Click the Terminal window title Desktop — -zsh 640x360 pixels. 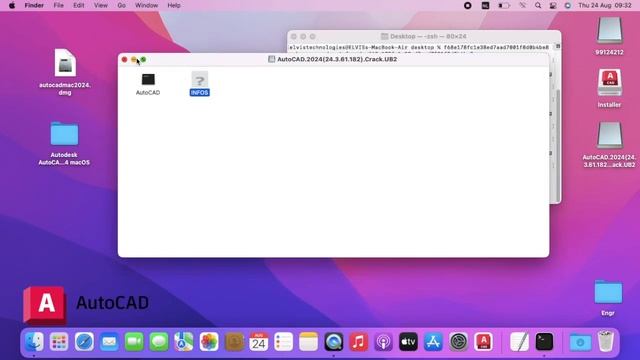tap(428, 36)
